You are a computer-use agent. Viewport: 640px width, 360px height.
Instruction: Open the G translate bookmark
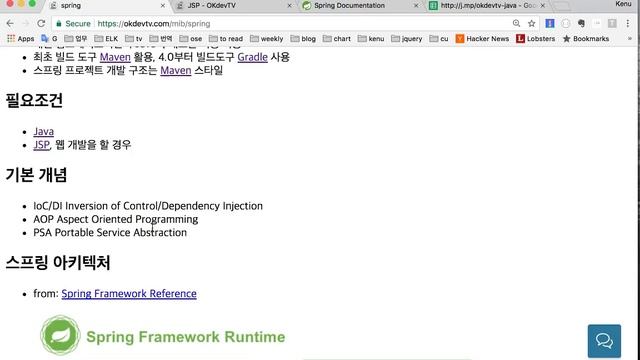pyautogui.click(x=49, y=39)
